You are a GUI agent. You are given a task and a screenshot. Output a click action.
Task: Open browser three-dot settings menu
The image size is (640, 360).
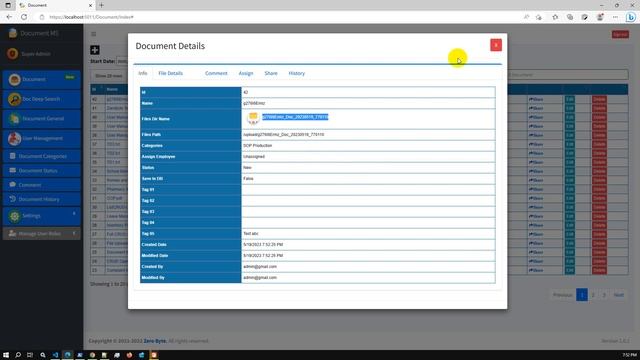coord(615,17)
